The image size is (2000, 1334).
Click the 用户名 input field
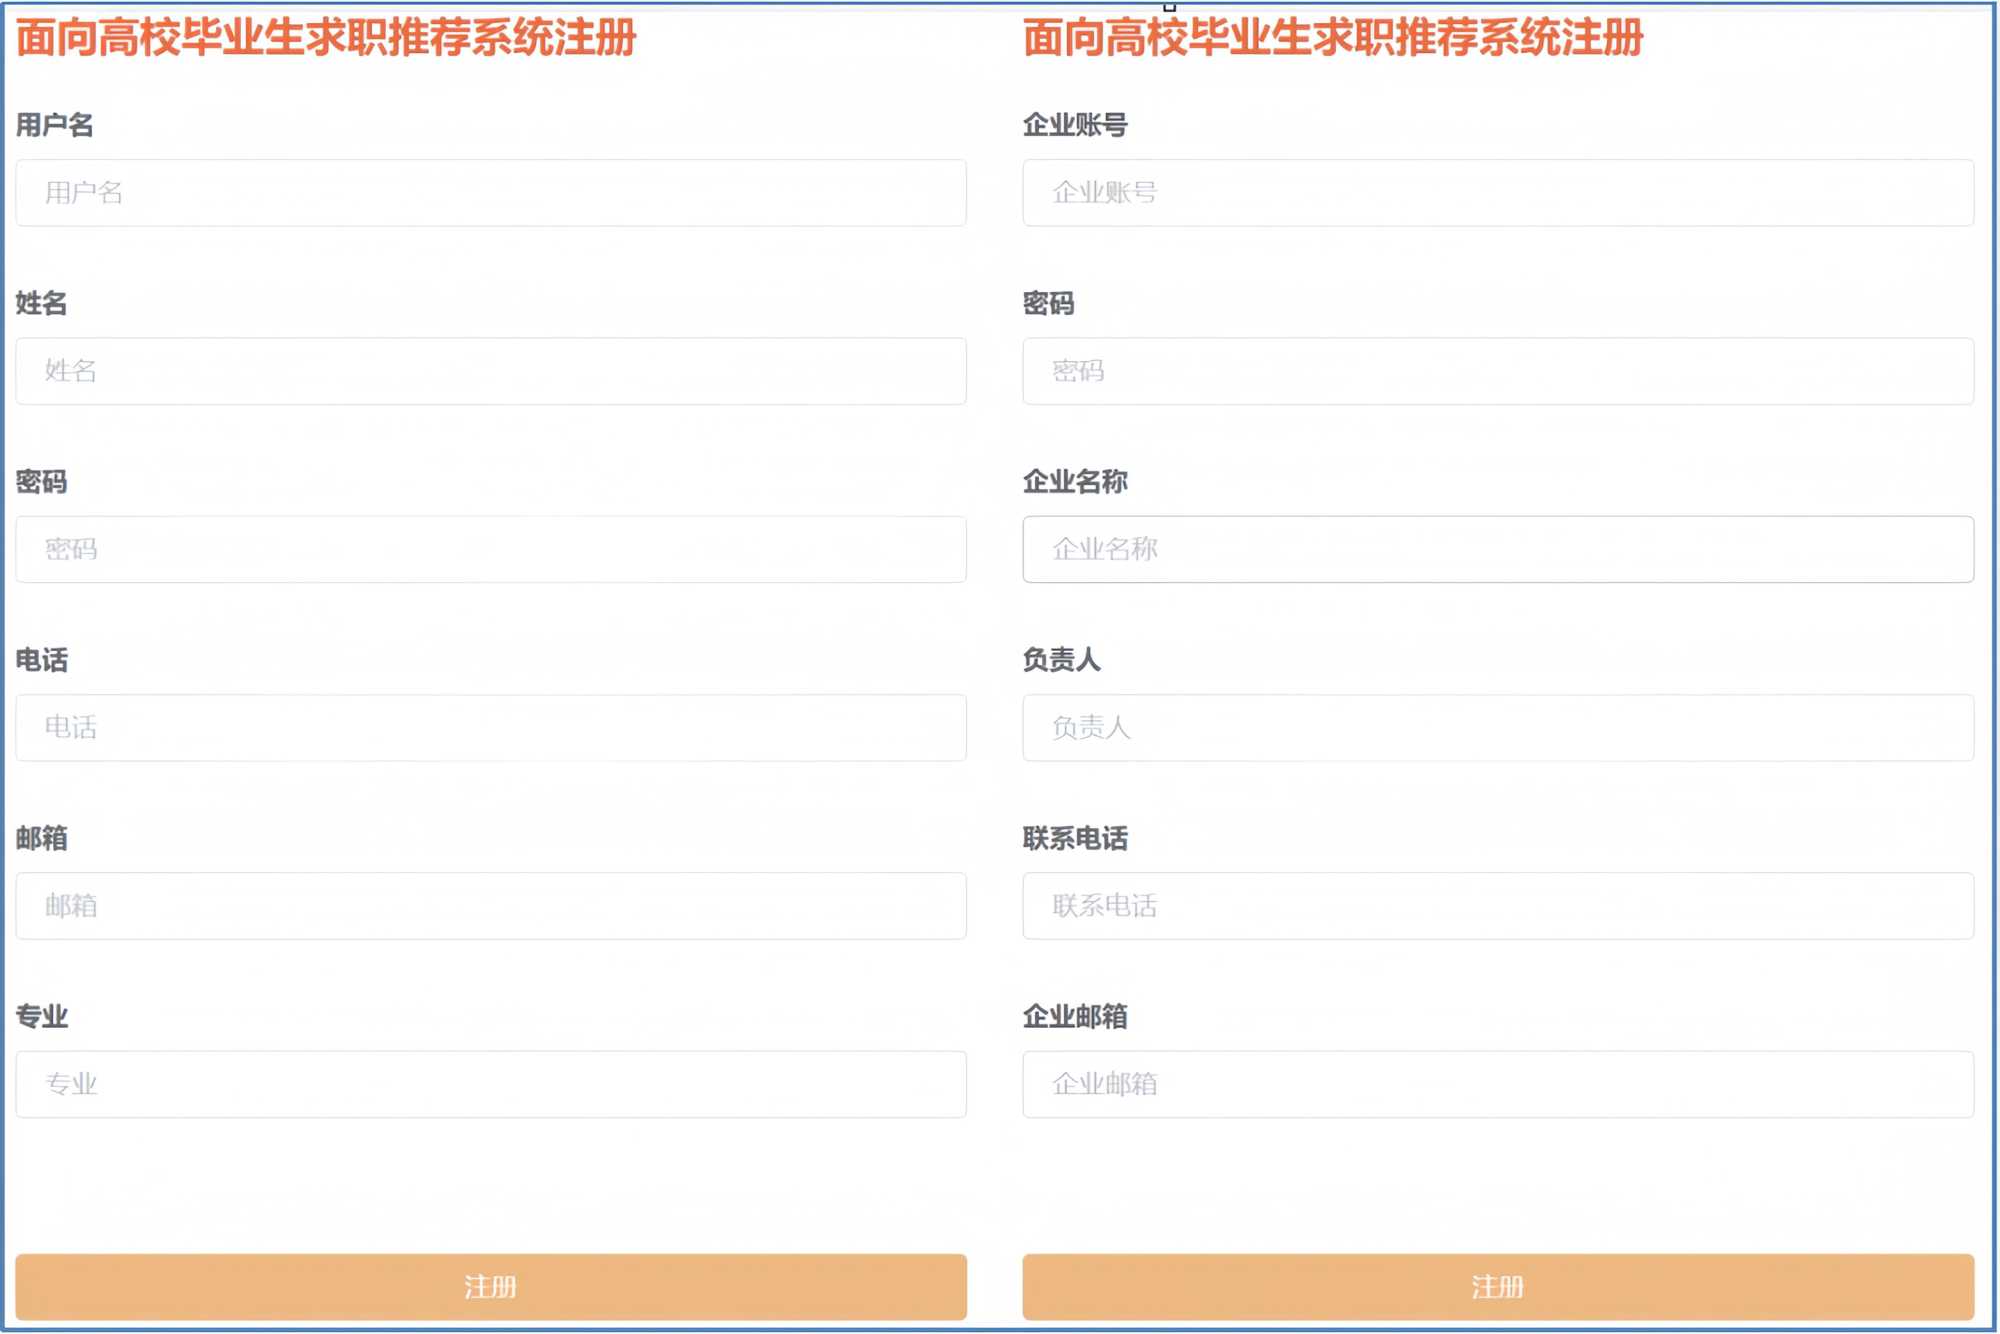pos(490,193)
